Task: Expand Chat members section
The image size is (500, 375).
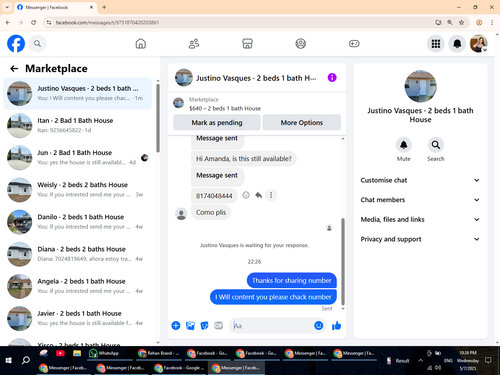Action: [420, 200]
